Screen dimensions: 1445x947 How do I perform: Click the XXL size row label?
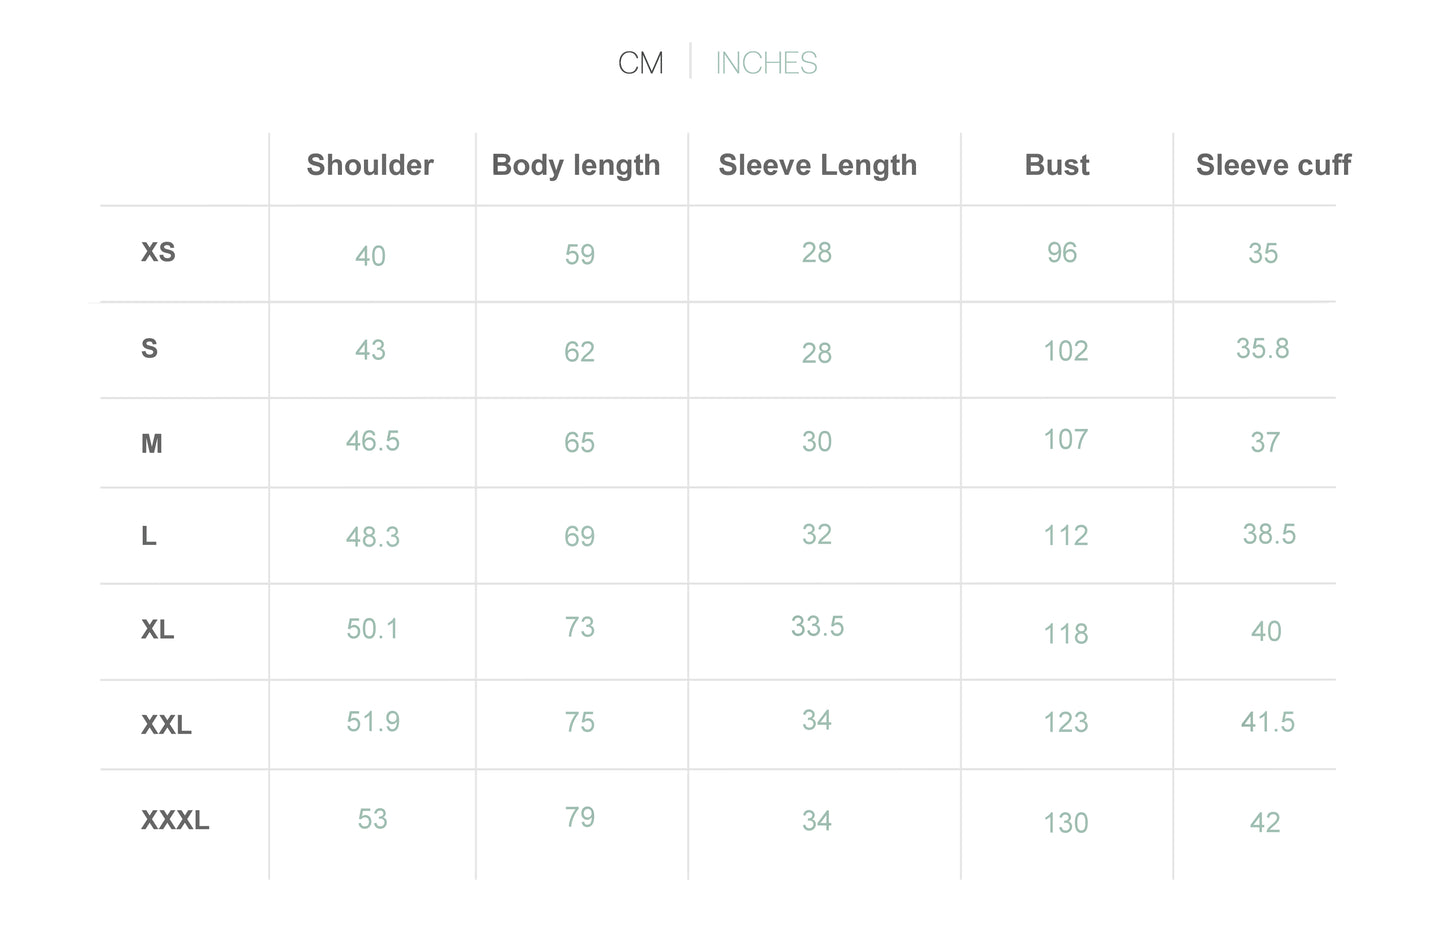(166, 725)
